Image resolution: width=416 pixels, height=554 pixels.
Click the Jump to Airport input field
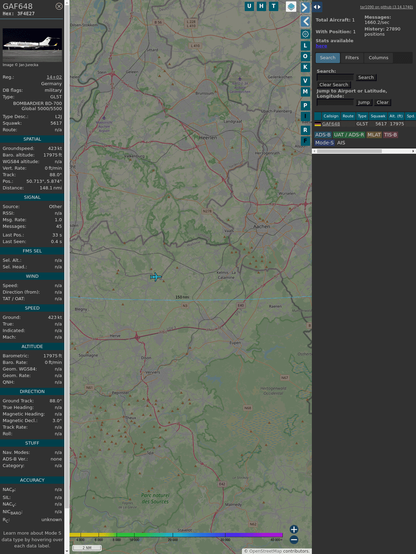pos(335,102)
